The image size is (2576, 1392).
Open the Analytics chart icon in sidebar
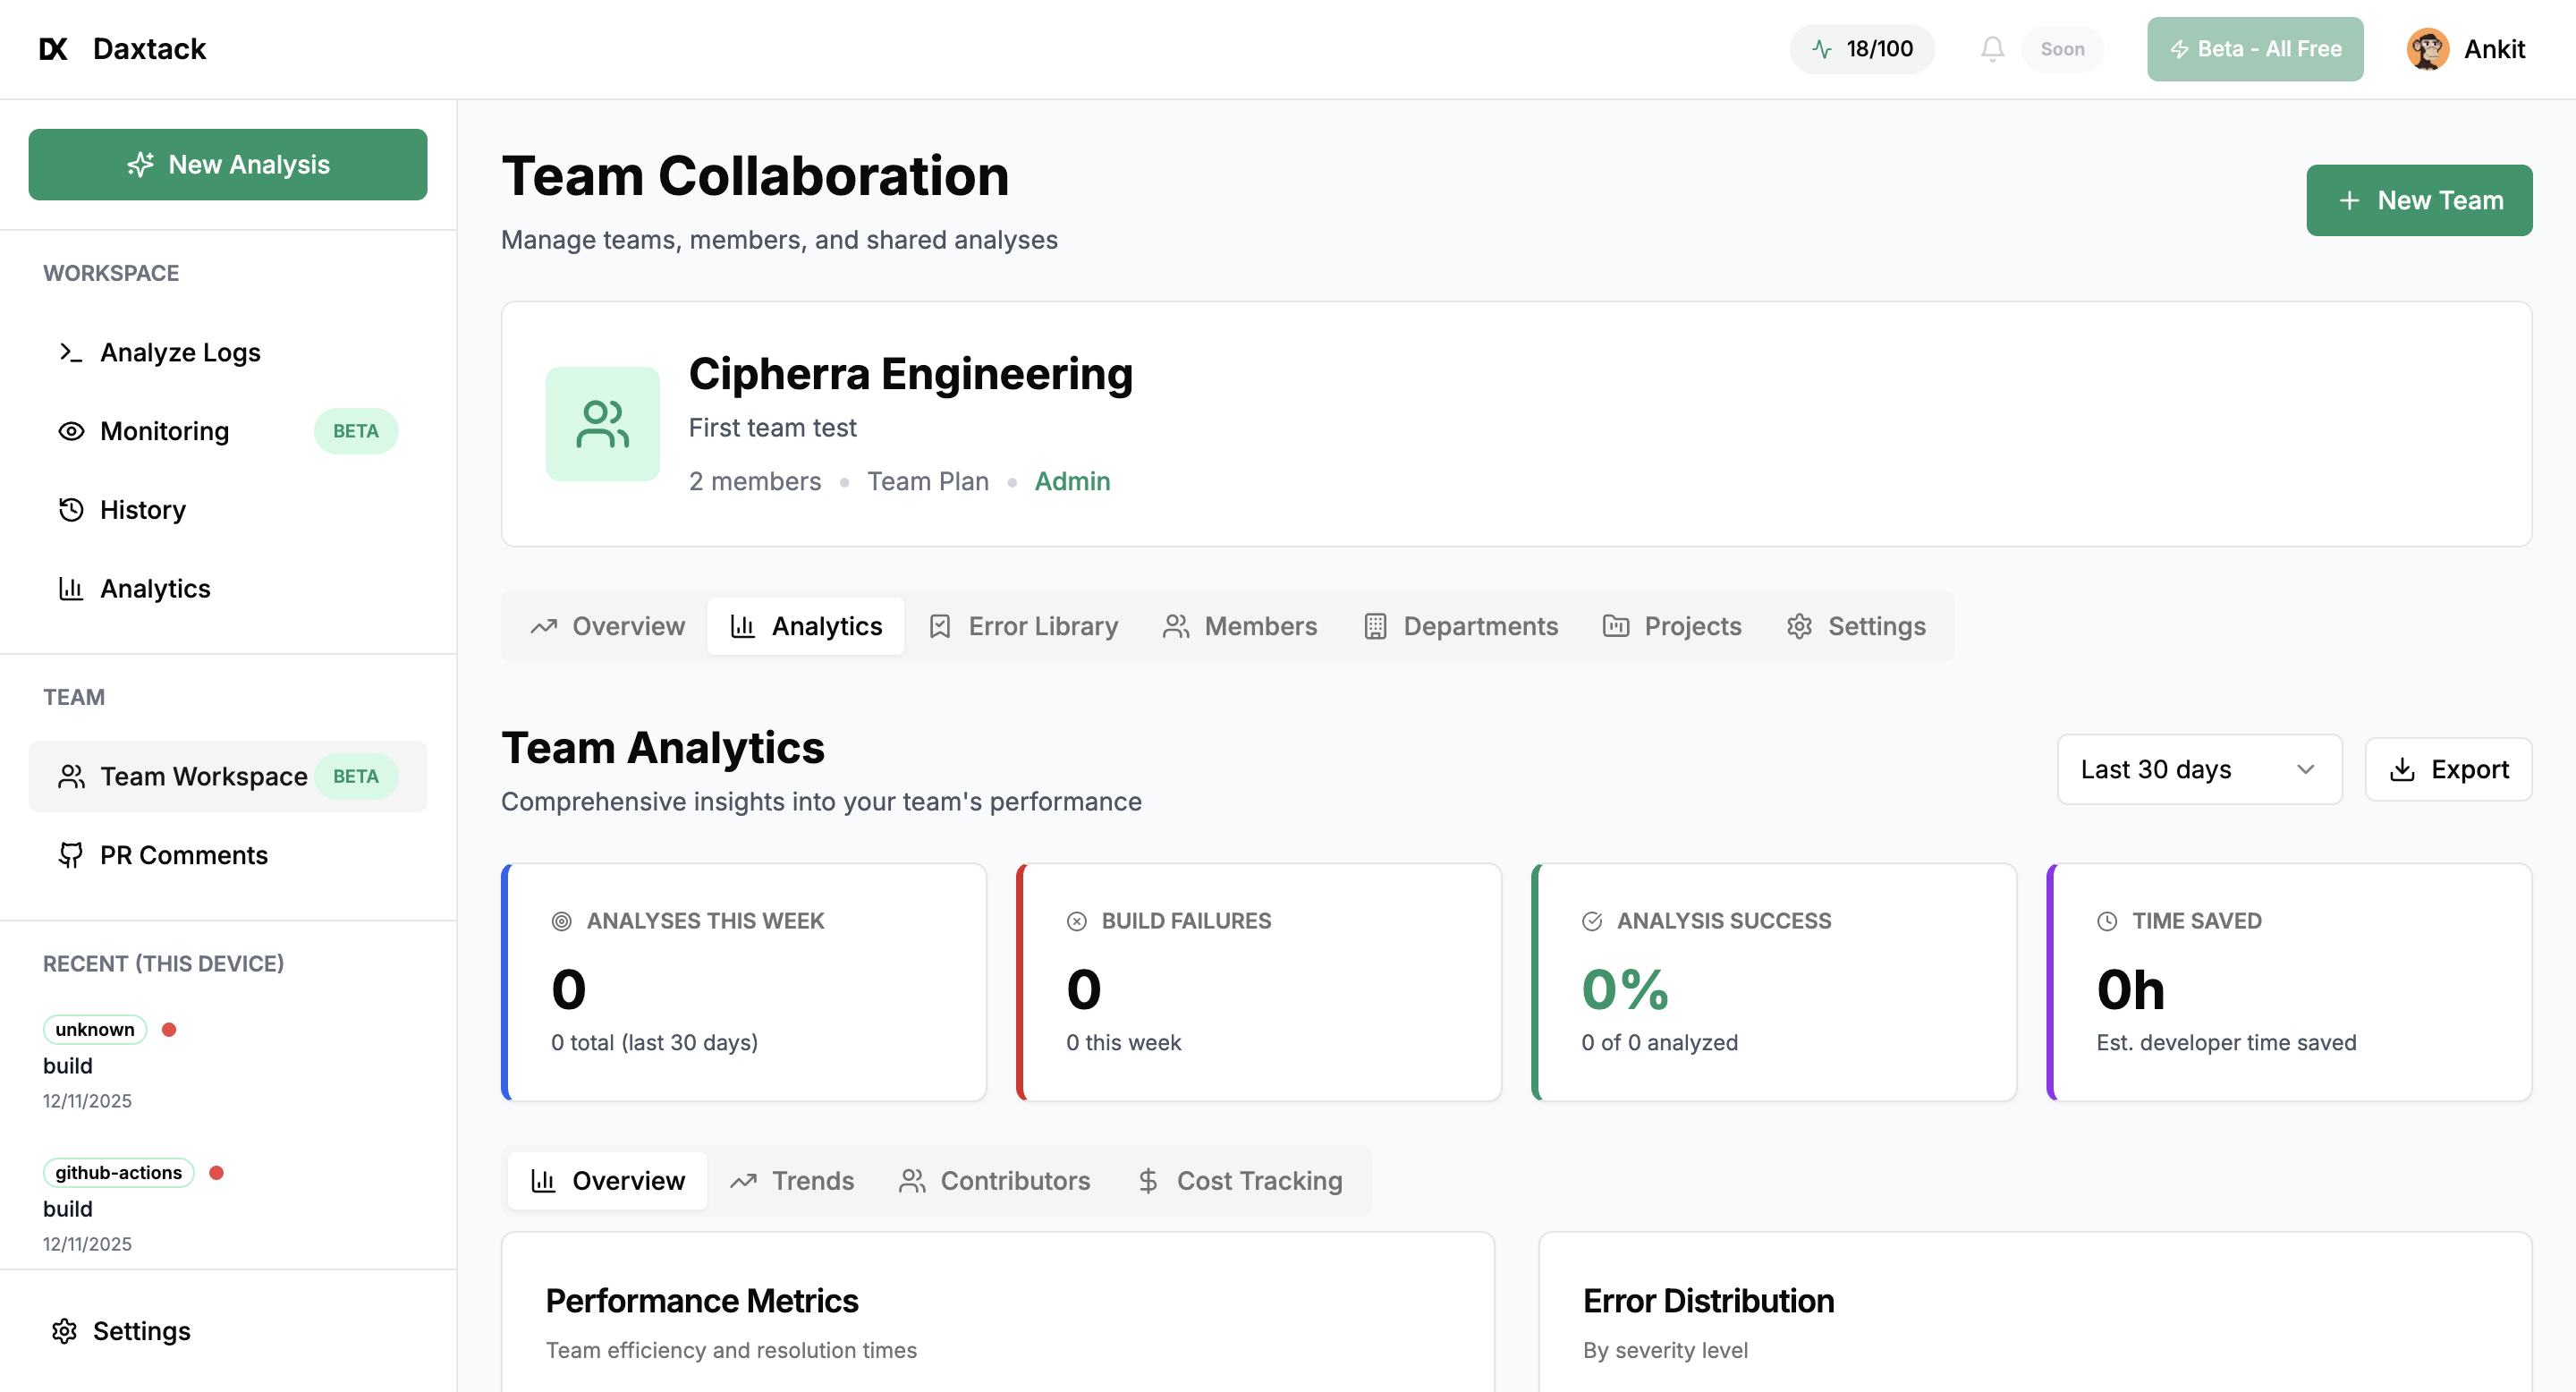point(71,588)
